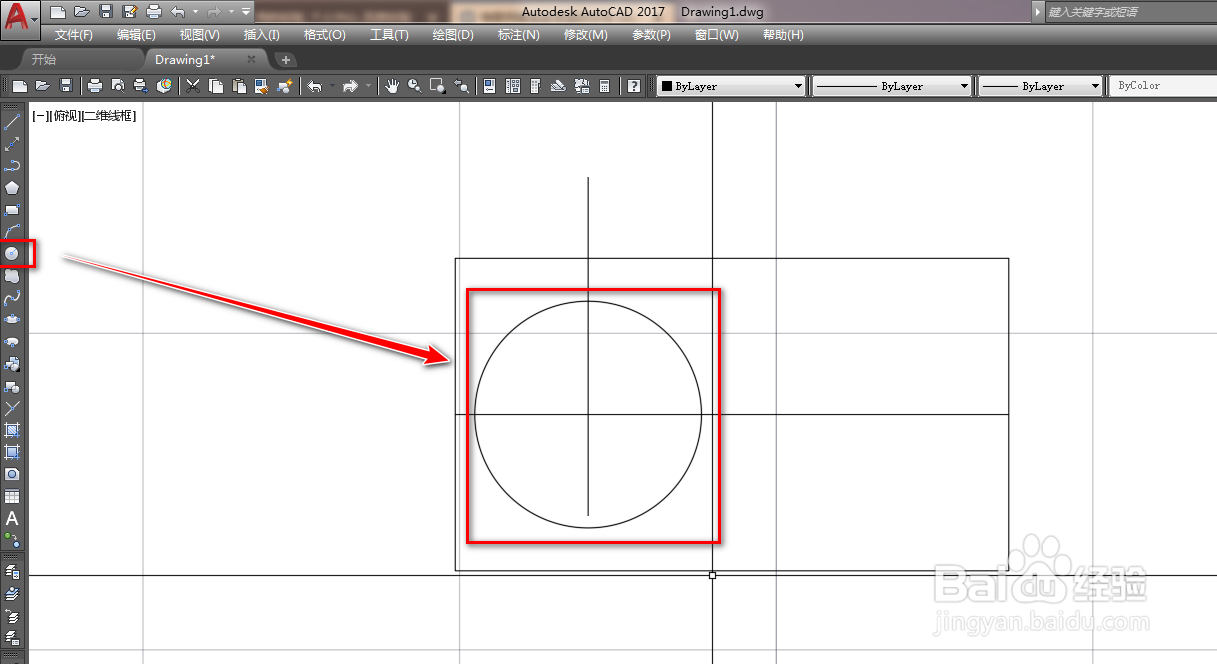
Task: Open the 绘图(D) menu
Action: [x=453, y=34]
